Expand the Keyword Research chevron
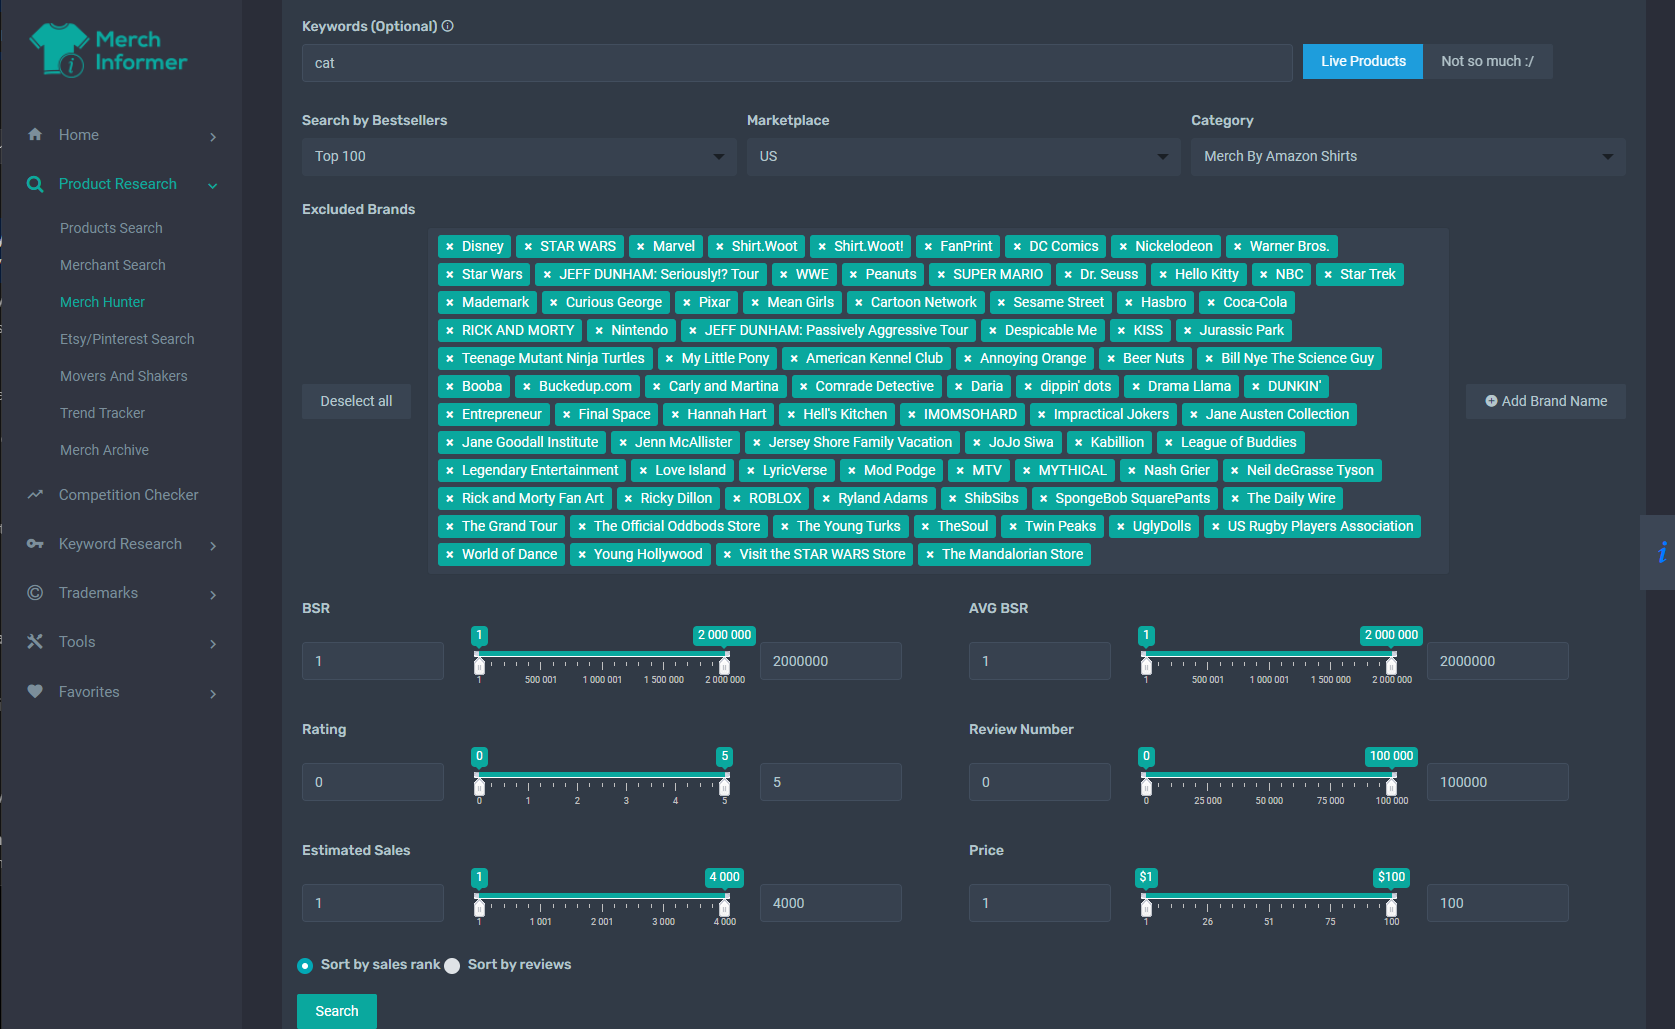Viewport: 1675px width, 1029px height. point(213,545)
